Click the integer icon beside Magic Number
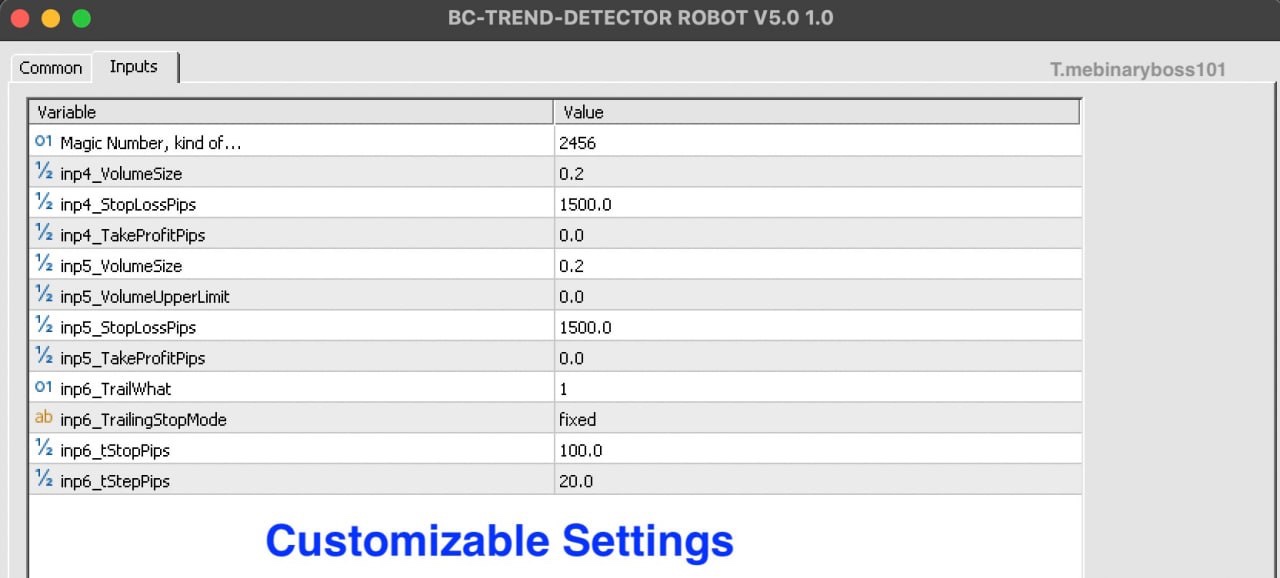The width and height of the screenshot is (1280, 578). click(43, 142)
